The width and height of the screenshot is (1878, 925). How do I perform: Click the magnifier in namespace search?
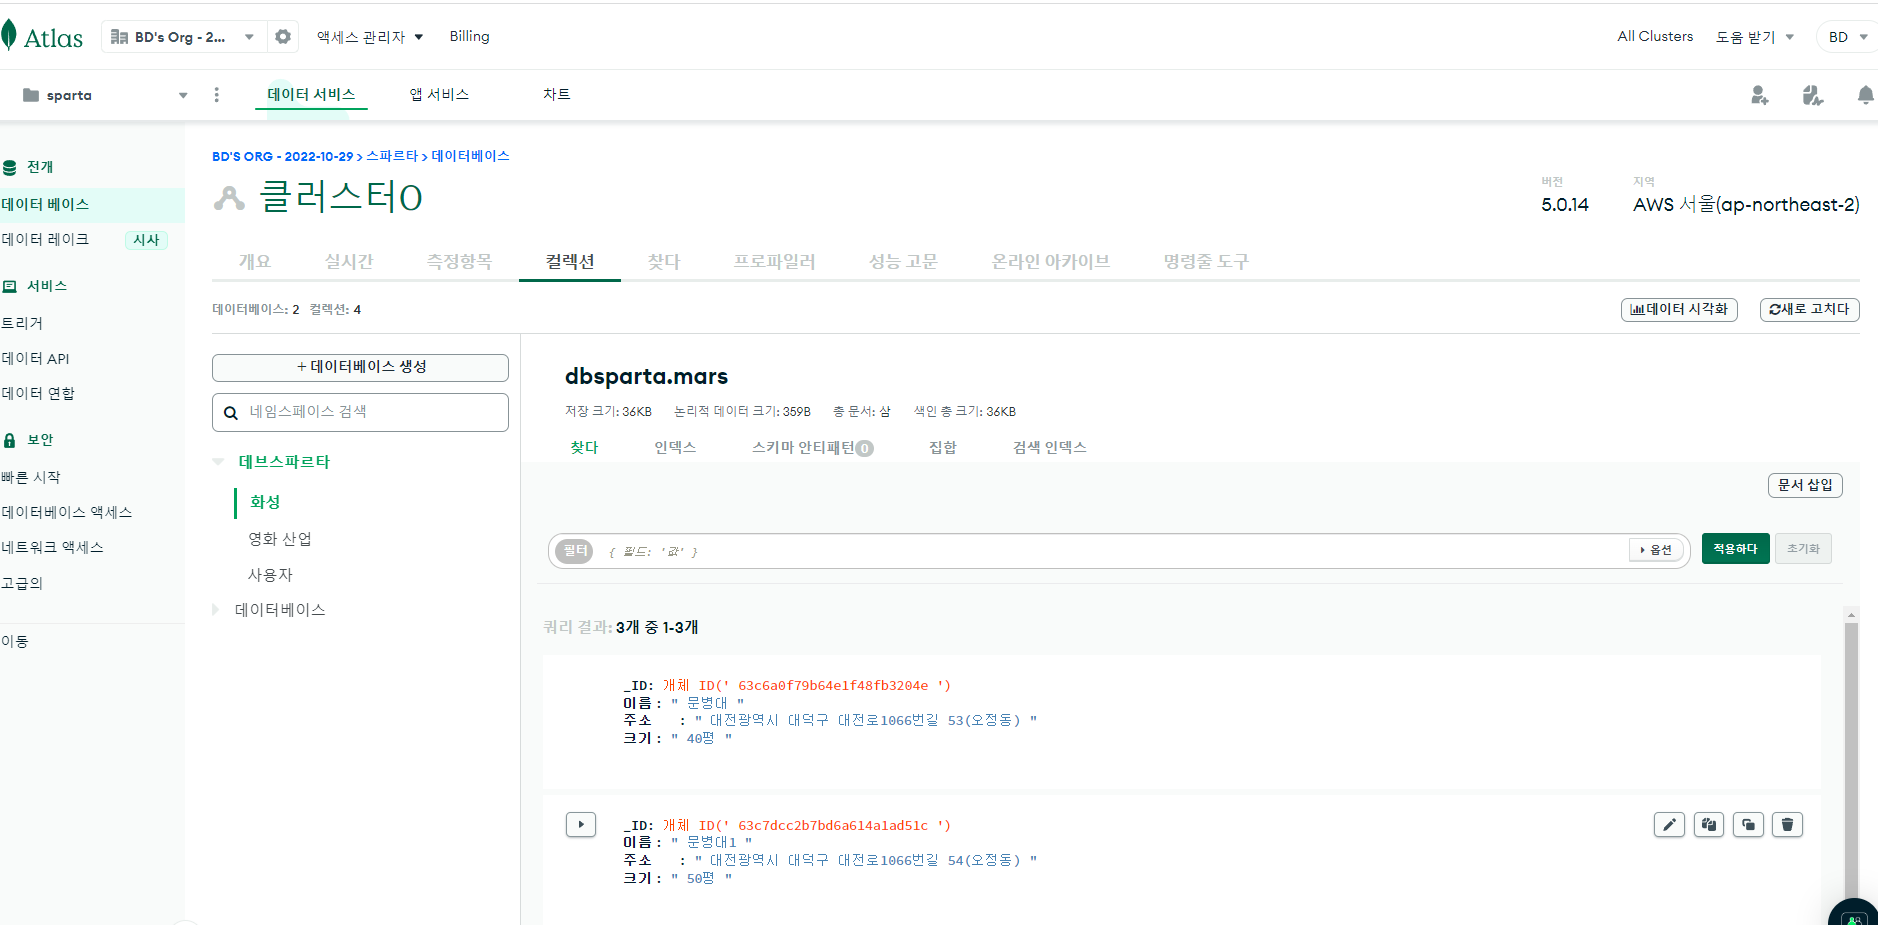[x=231, y=412]
